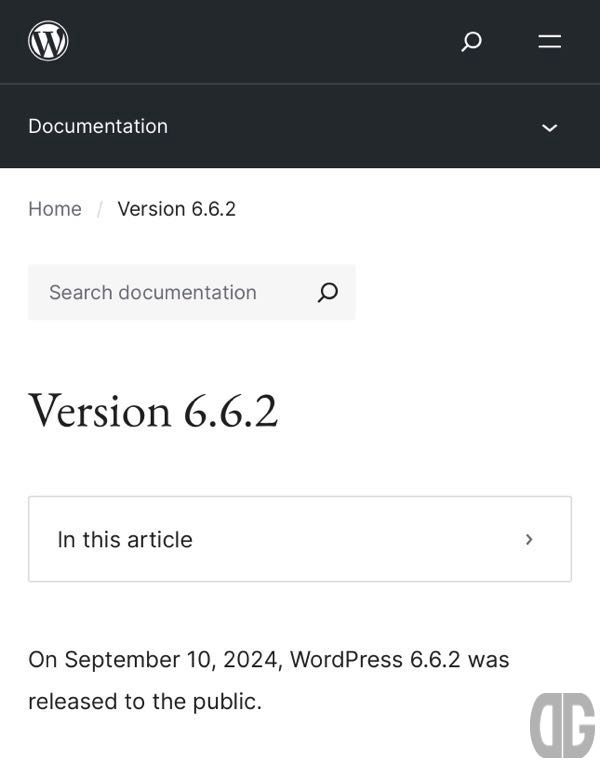Click blank area right of search box
600x763 pixels.
pos(462,292)
